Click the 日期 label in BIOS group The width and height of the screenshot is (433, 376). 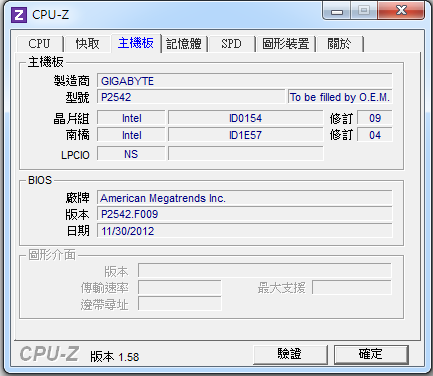point(78,231)
